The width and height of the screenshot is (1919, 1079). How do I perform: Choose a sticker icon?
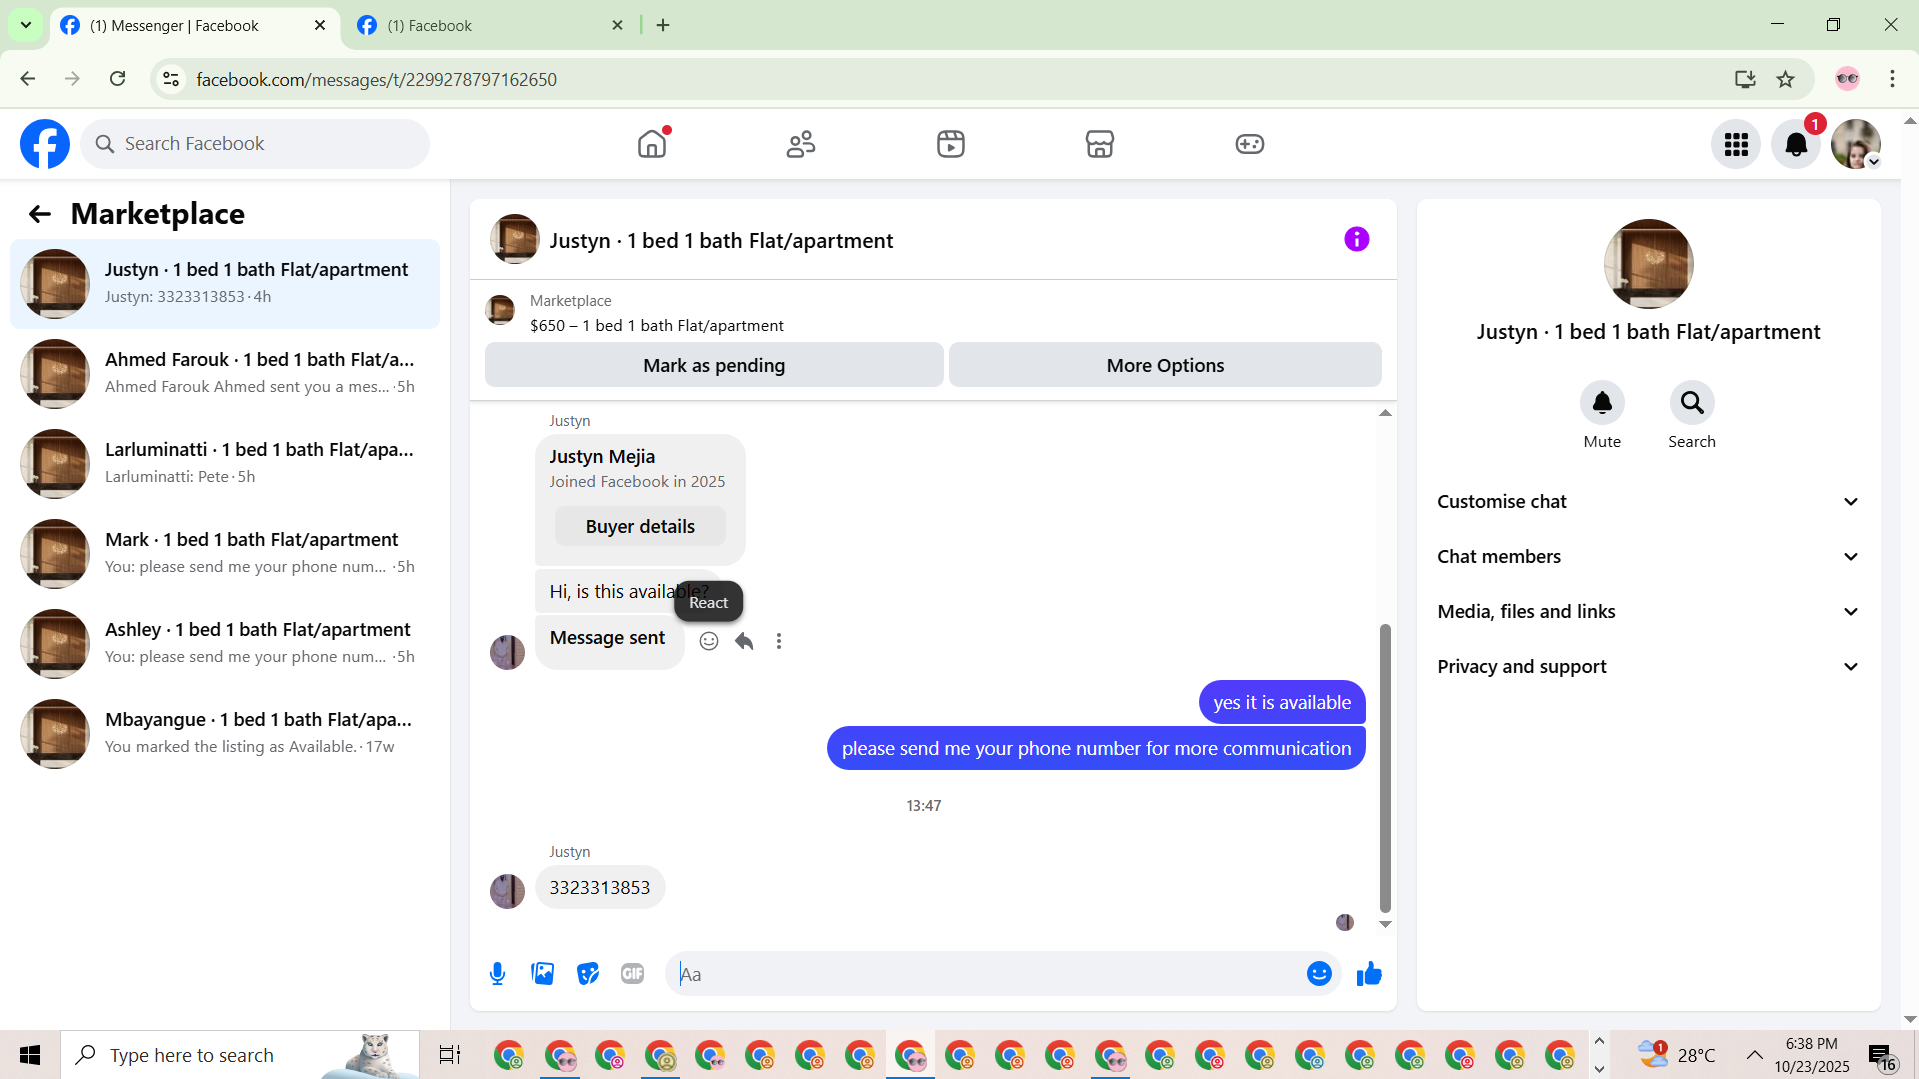(588, 974)
